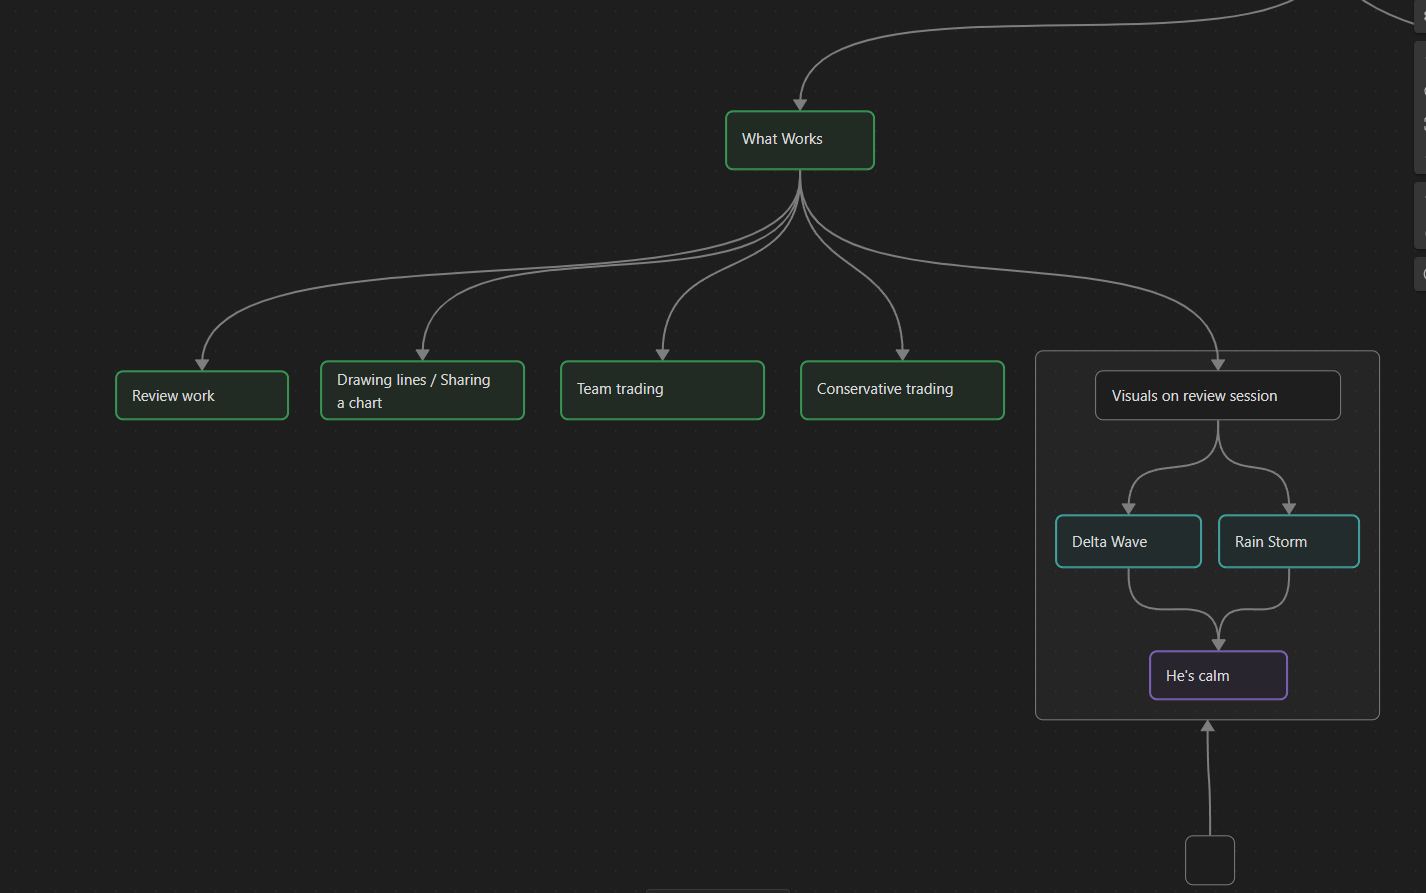The width and height of the screenshot is (1426, 893).
Task: Select the What Works card
Action: tap(799, 140)
